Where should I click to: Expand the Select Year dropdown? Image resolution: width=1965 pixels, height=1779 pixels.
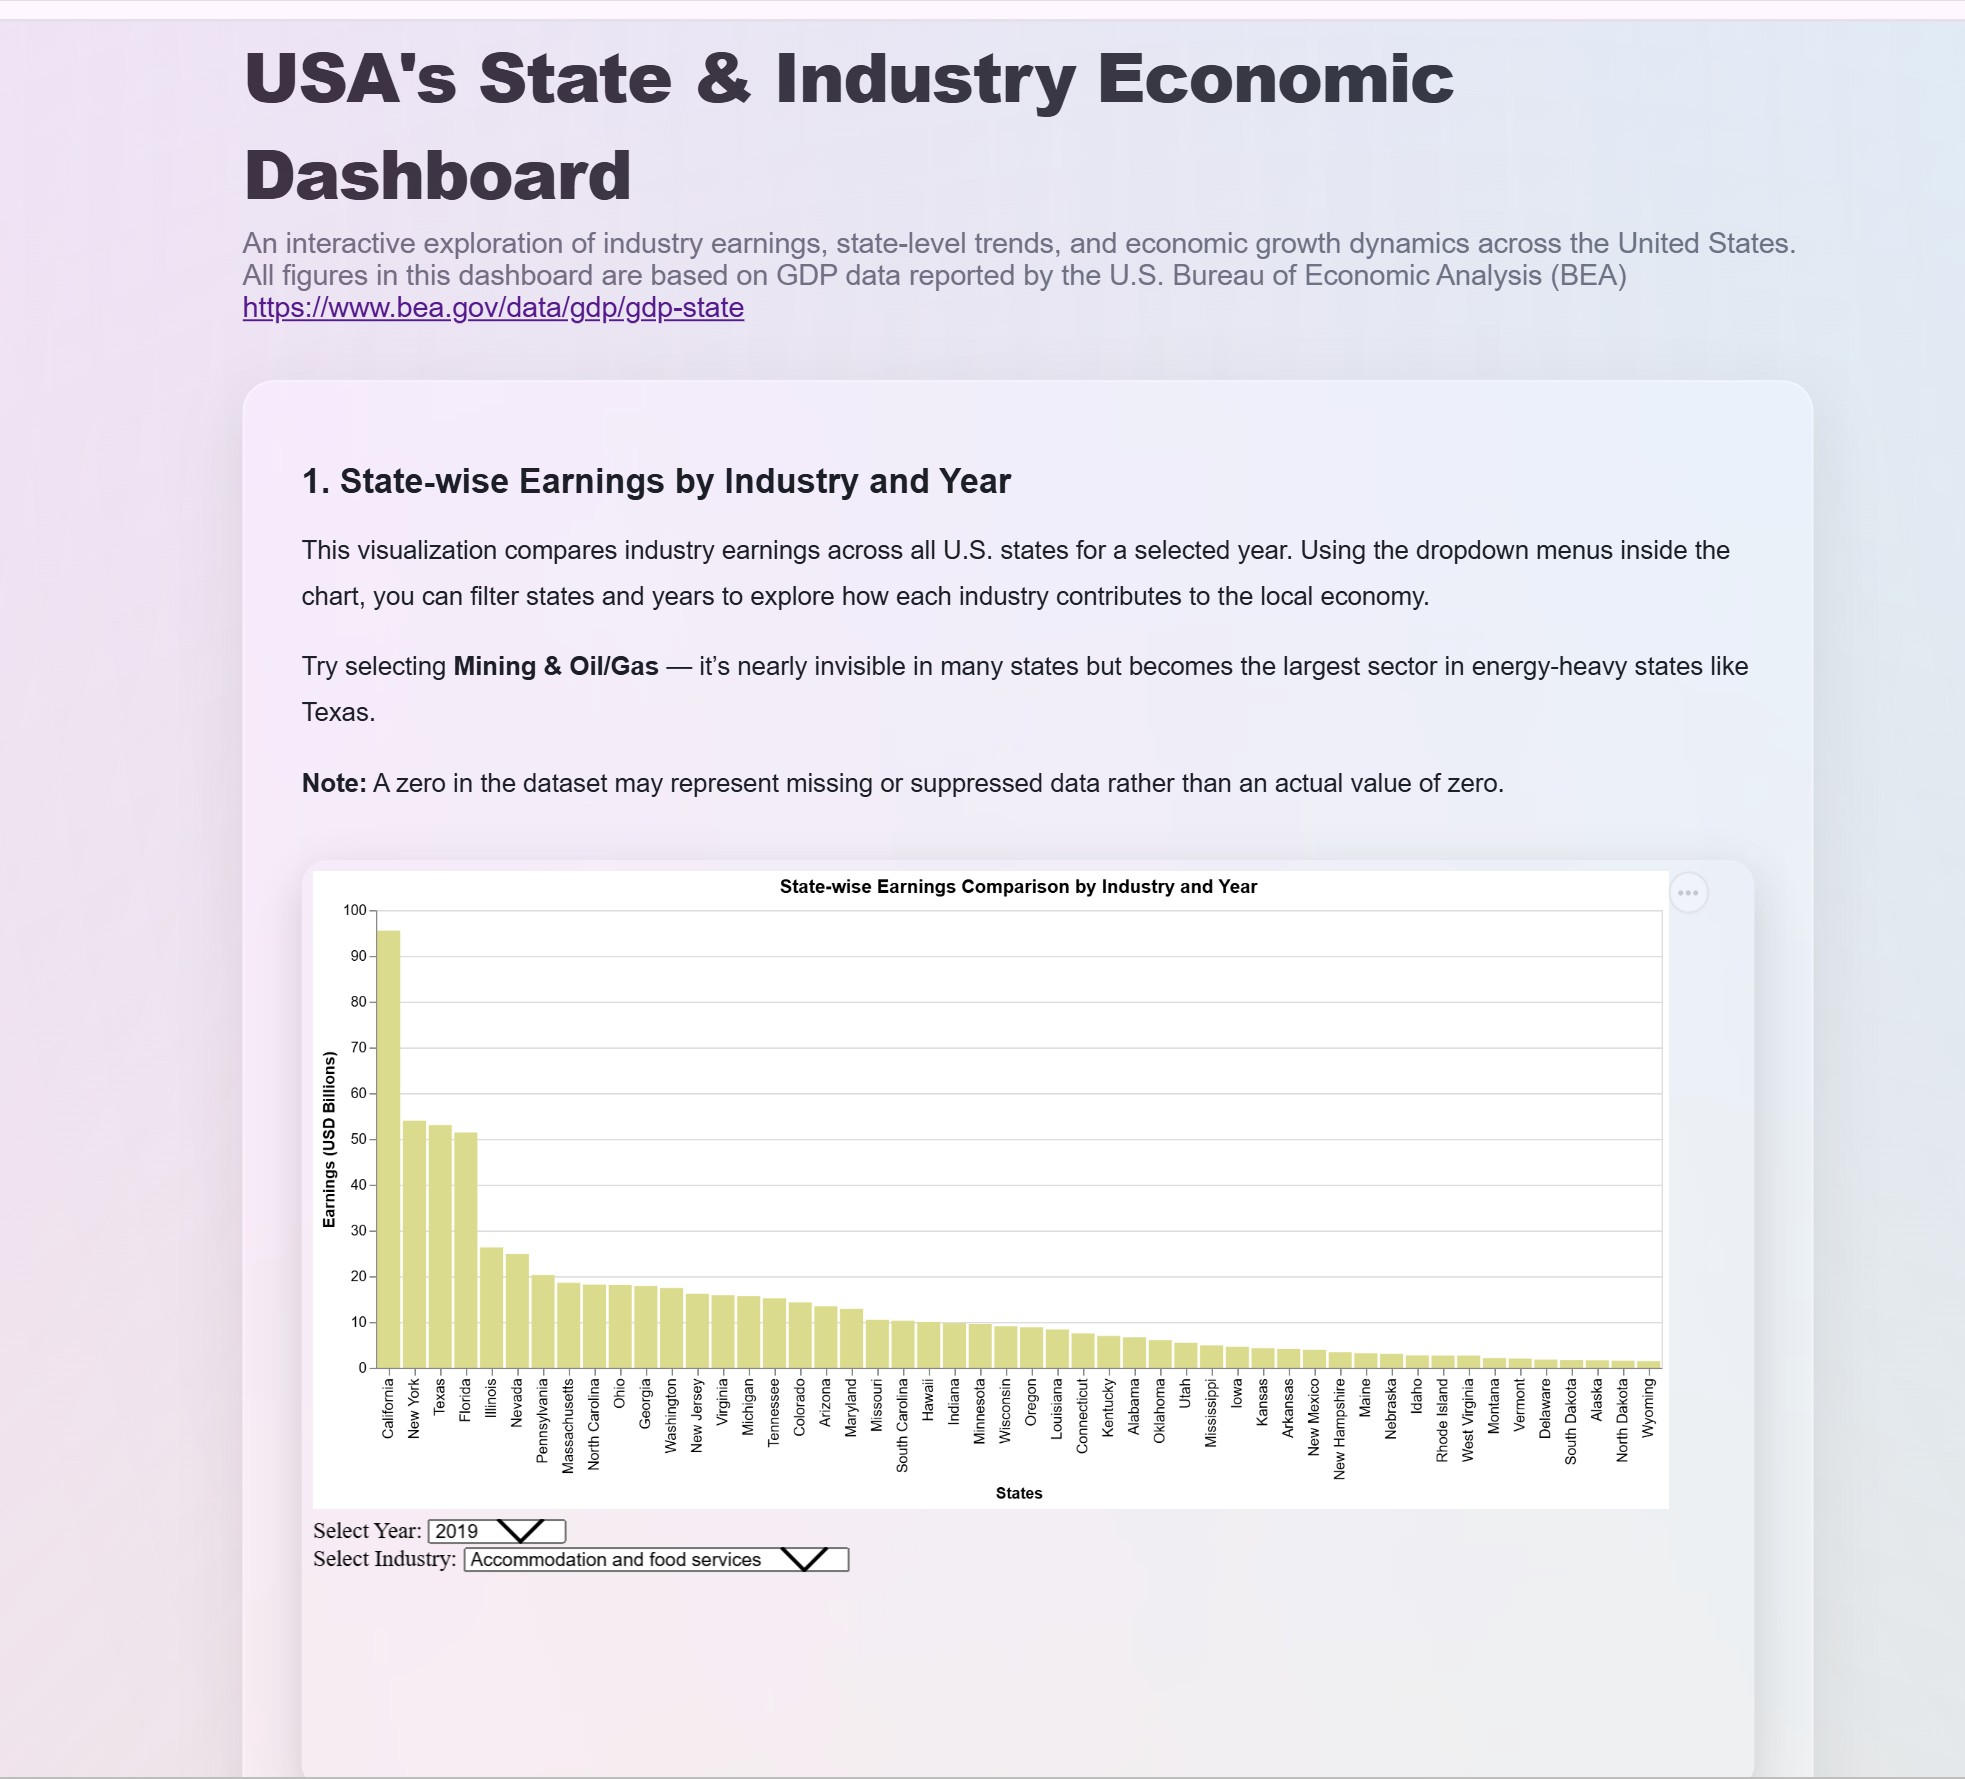(x=496, y=1530)
